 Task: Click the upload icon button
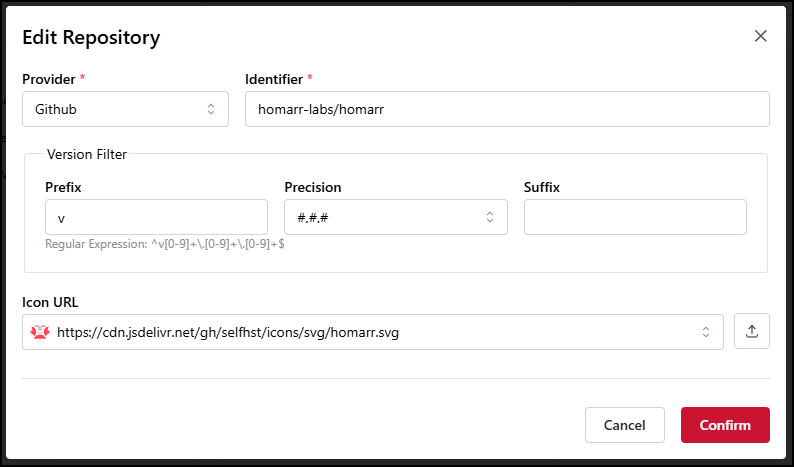tap(752, 332)
